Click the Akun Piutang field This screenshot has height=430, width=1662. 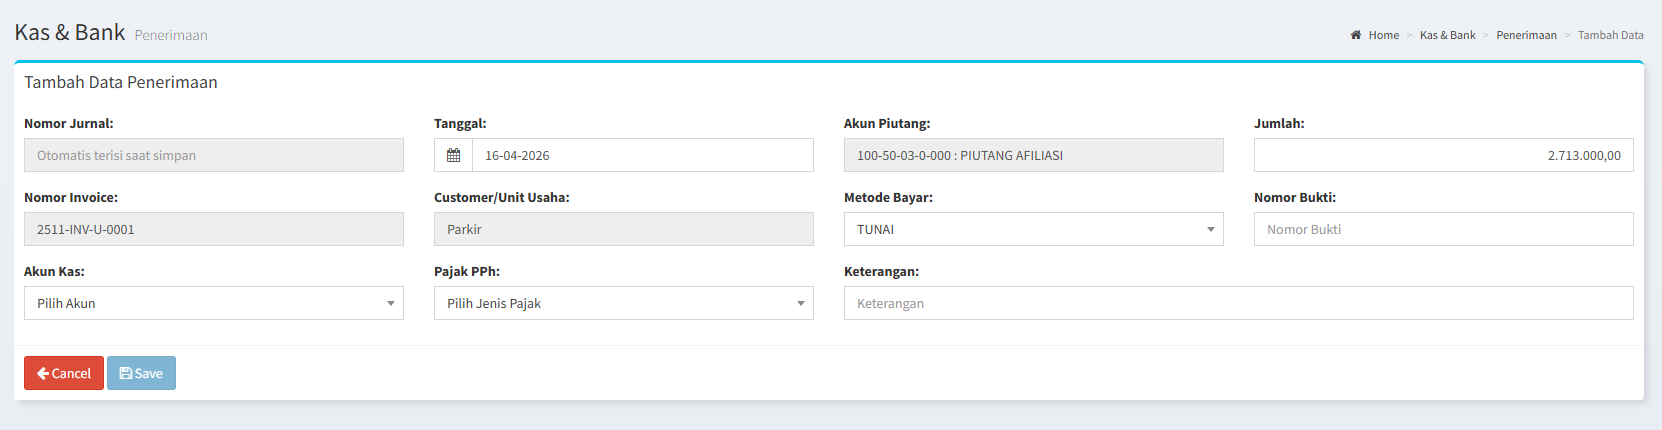pos(1033,155)
